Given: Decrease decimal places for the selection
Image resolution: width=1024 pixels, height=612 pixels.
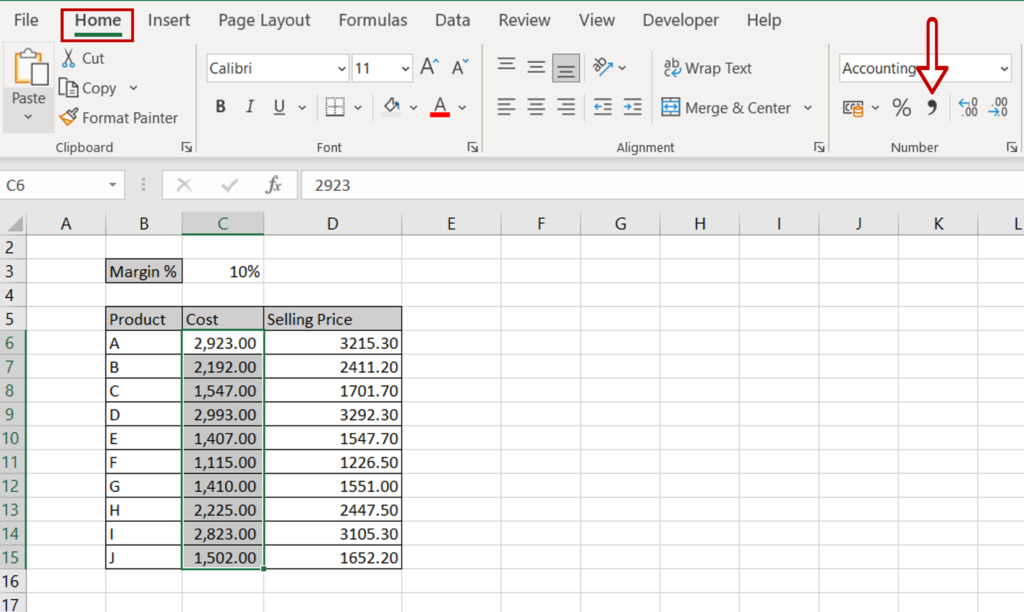Looking at the screenshot, I should point(998,107).
